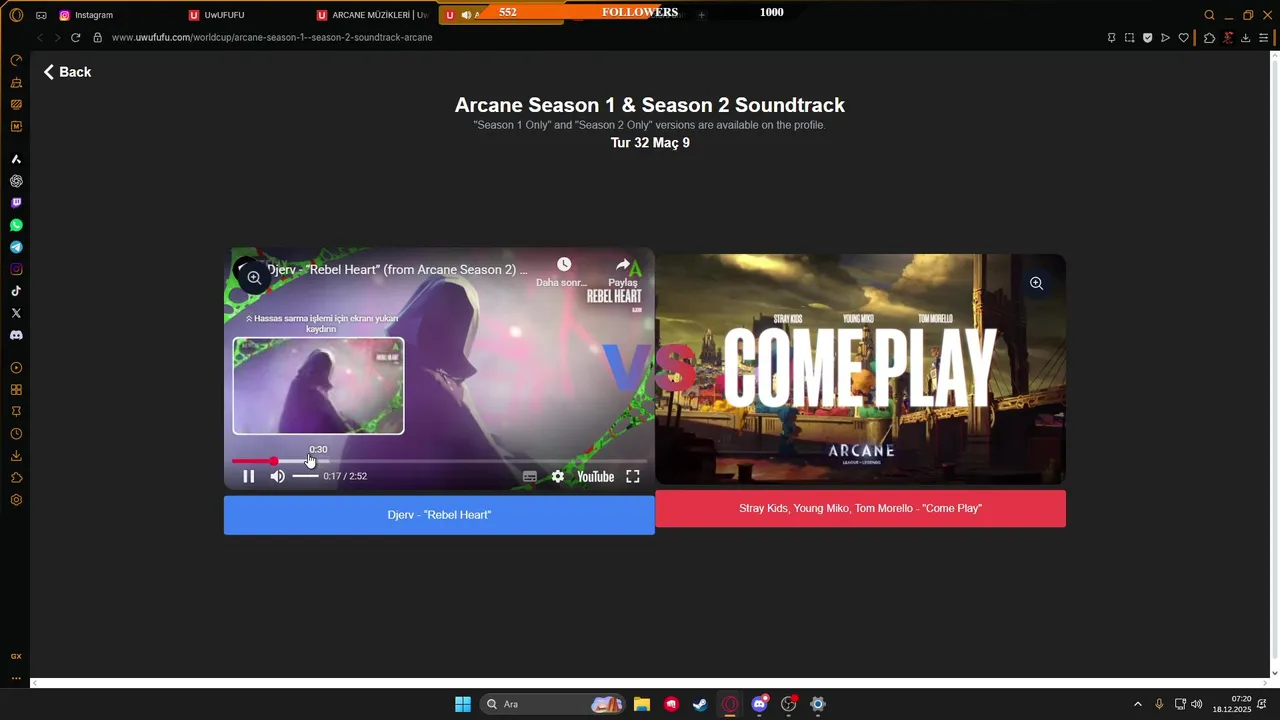Image resolution: width=1280 pixels, height=720 pixels.
Task: Open Twitch in the sidebar
Action: click(x=16, y=203)
